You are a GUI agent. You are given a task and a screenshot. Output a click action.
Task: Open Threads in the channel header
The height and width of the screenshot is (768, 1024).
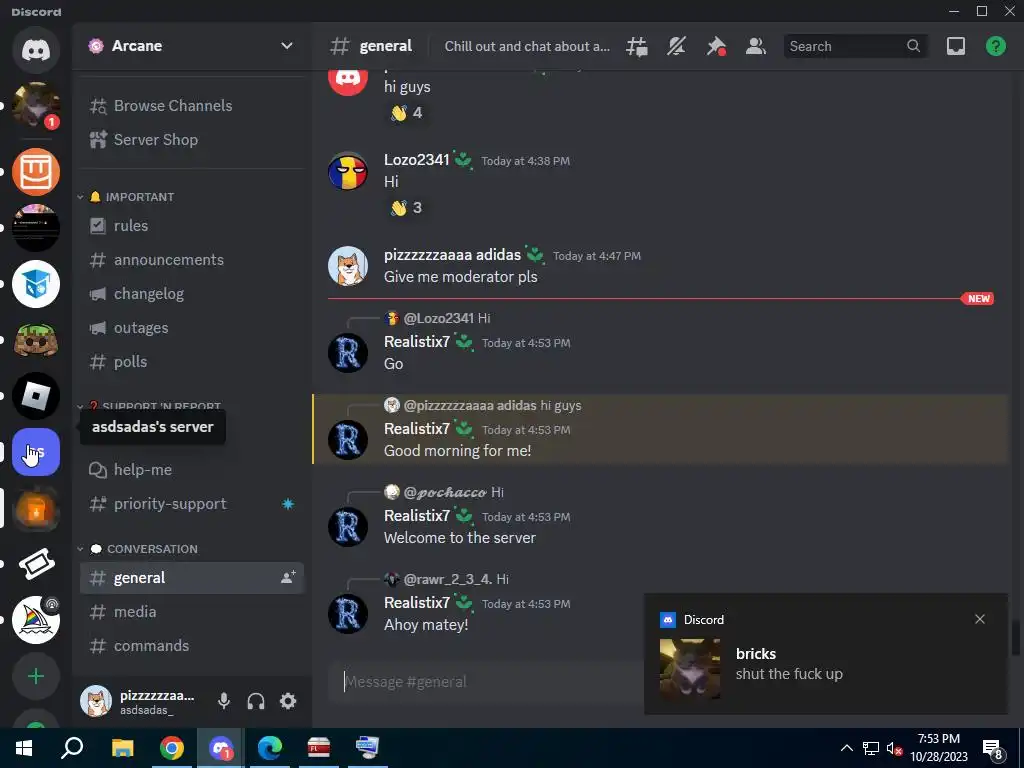tap(637, 46)
